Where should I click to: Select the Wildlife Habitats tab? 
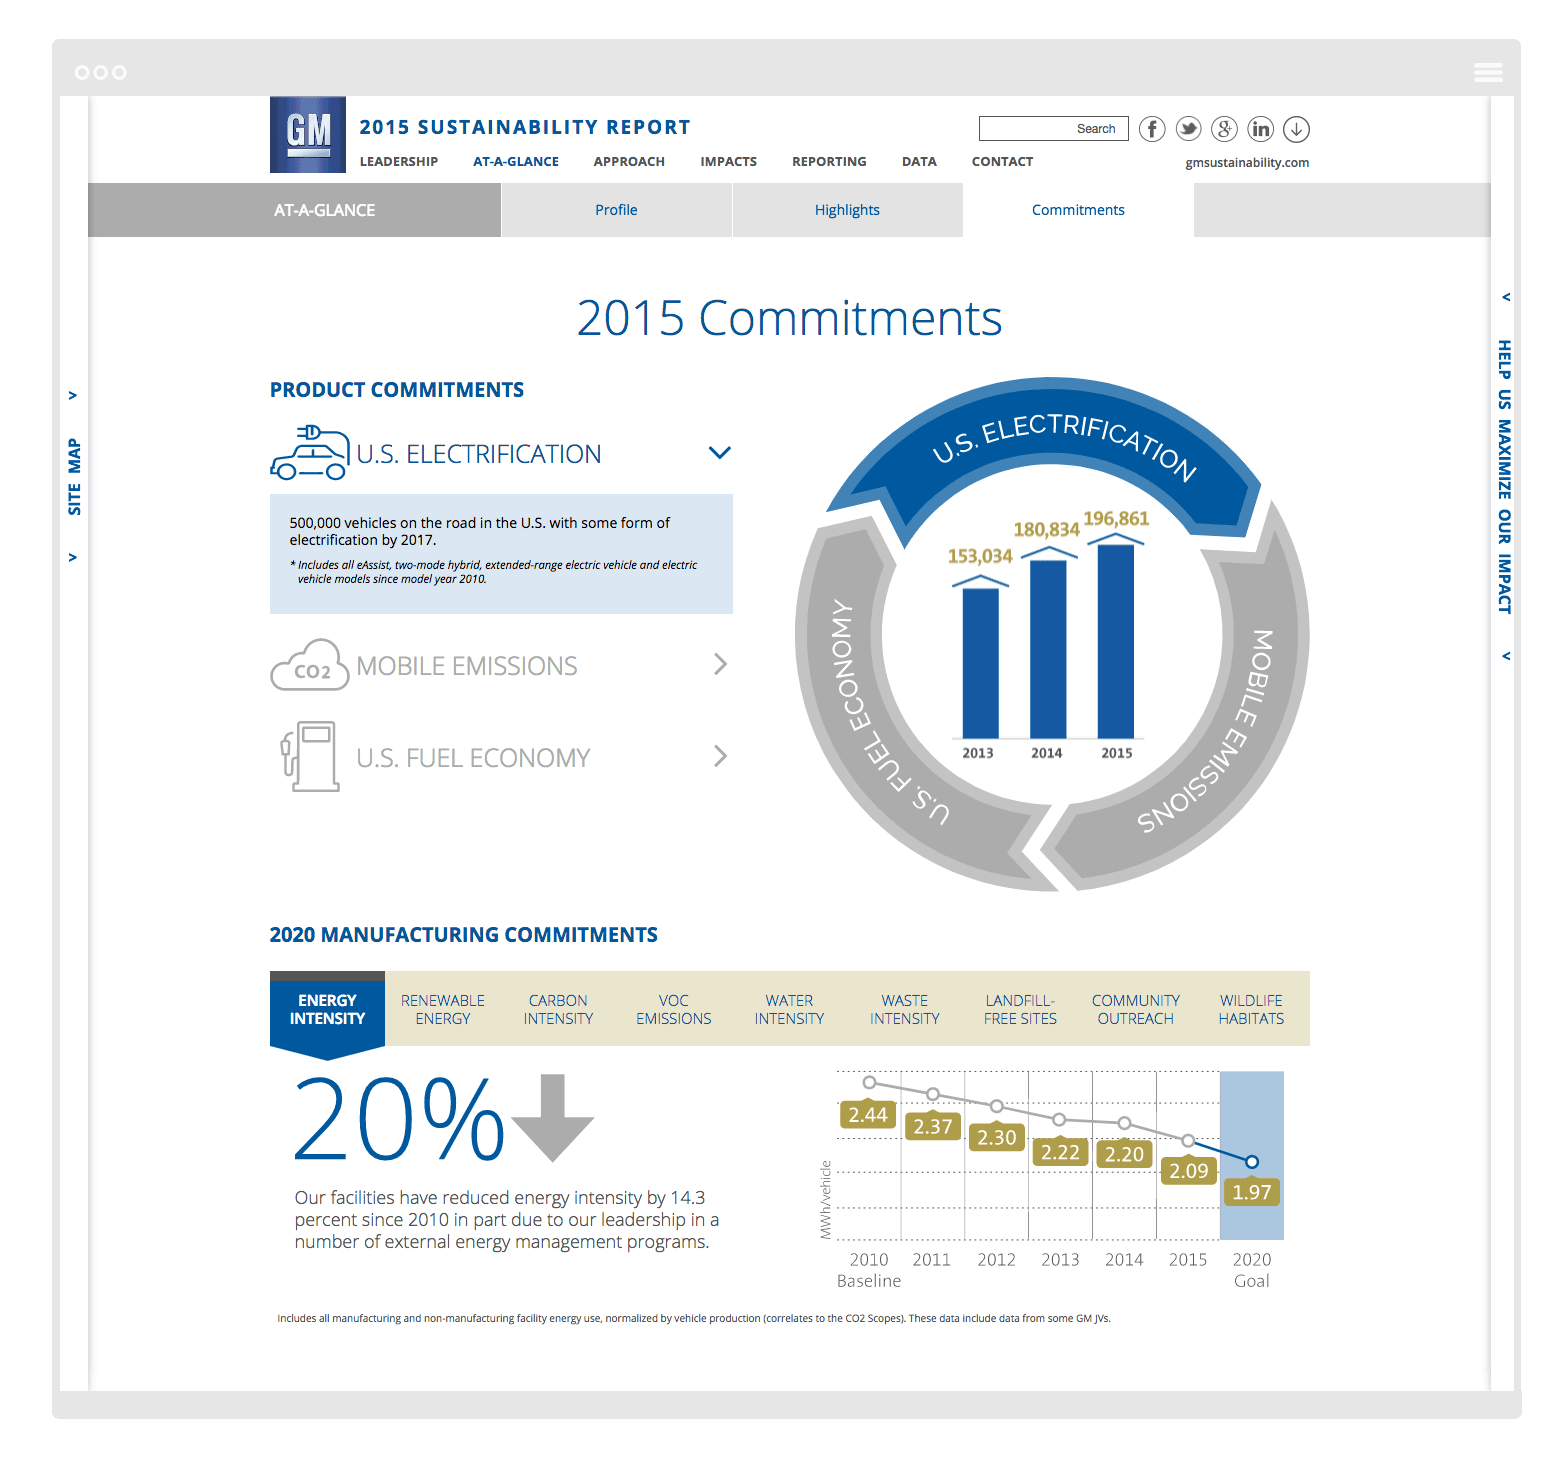tap(1251, 1010)
